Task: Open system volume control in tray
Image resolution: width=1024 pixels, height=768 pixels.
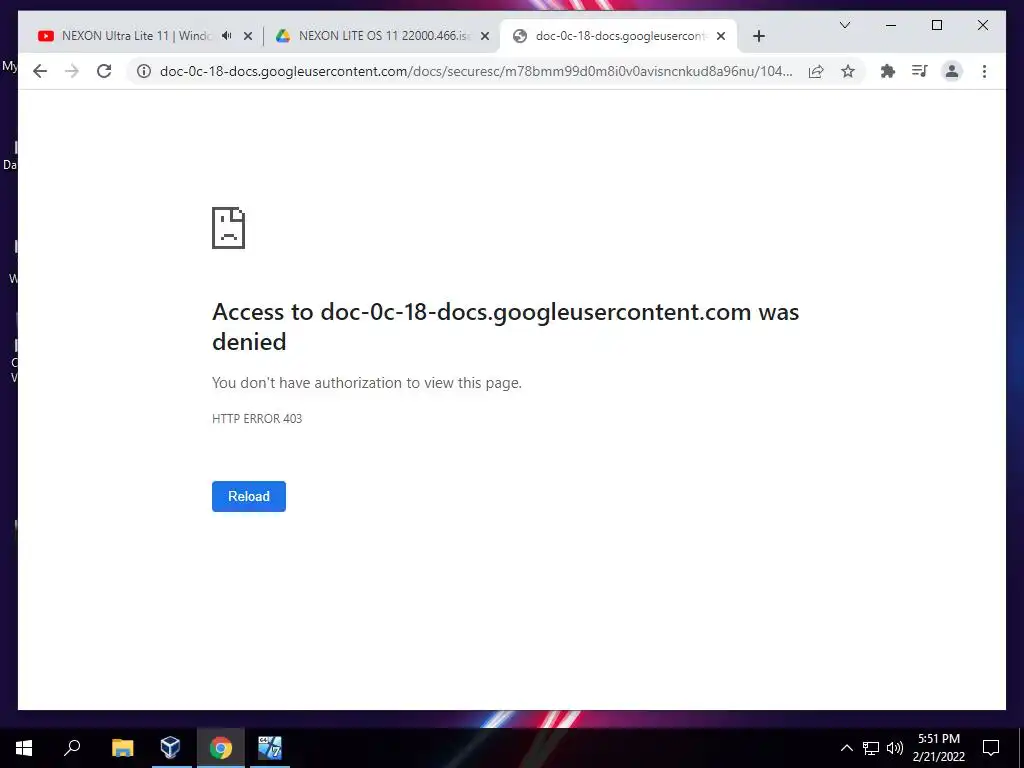Action: (x=895, y=748)
